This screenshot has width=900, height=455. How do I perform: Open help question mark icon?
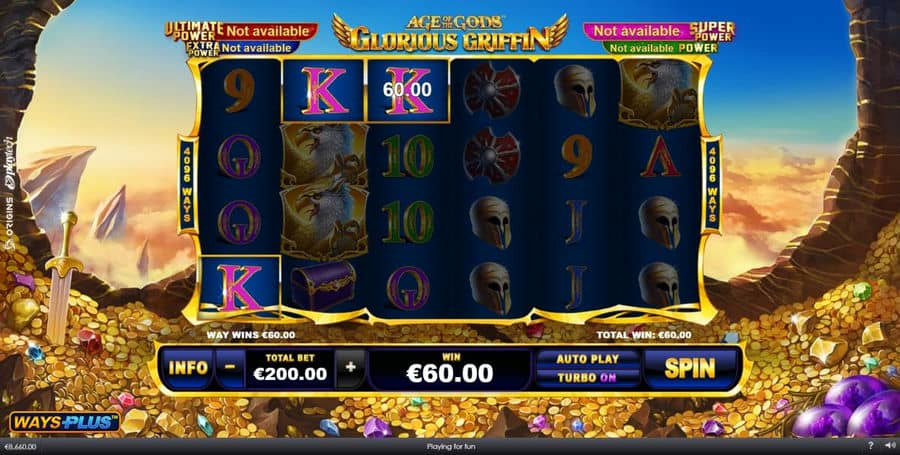point(870,446)
